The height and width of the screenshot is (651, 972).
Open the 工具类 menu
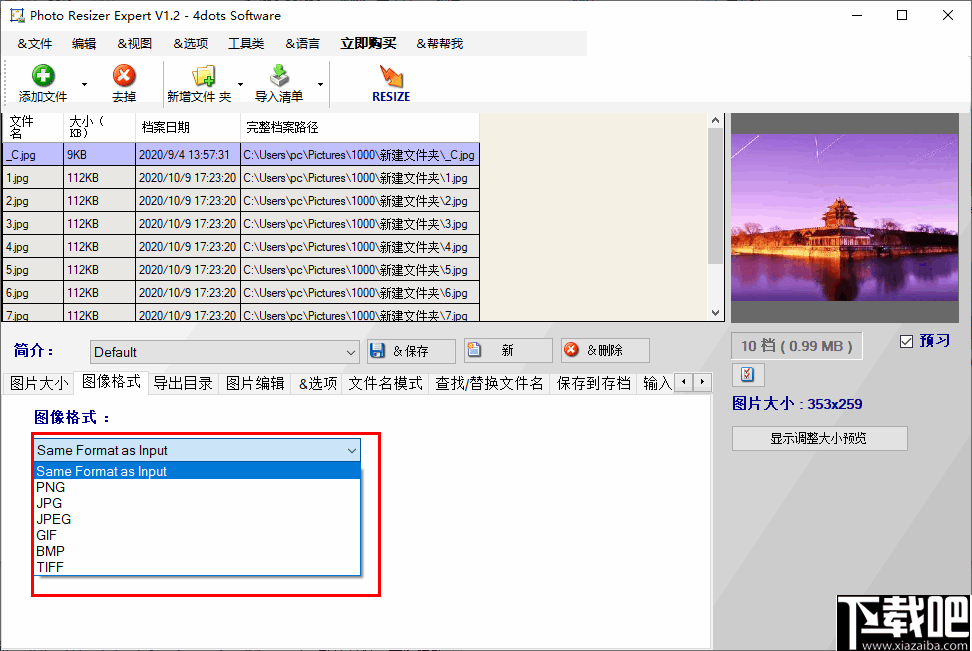tap(248, 43)
